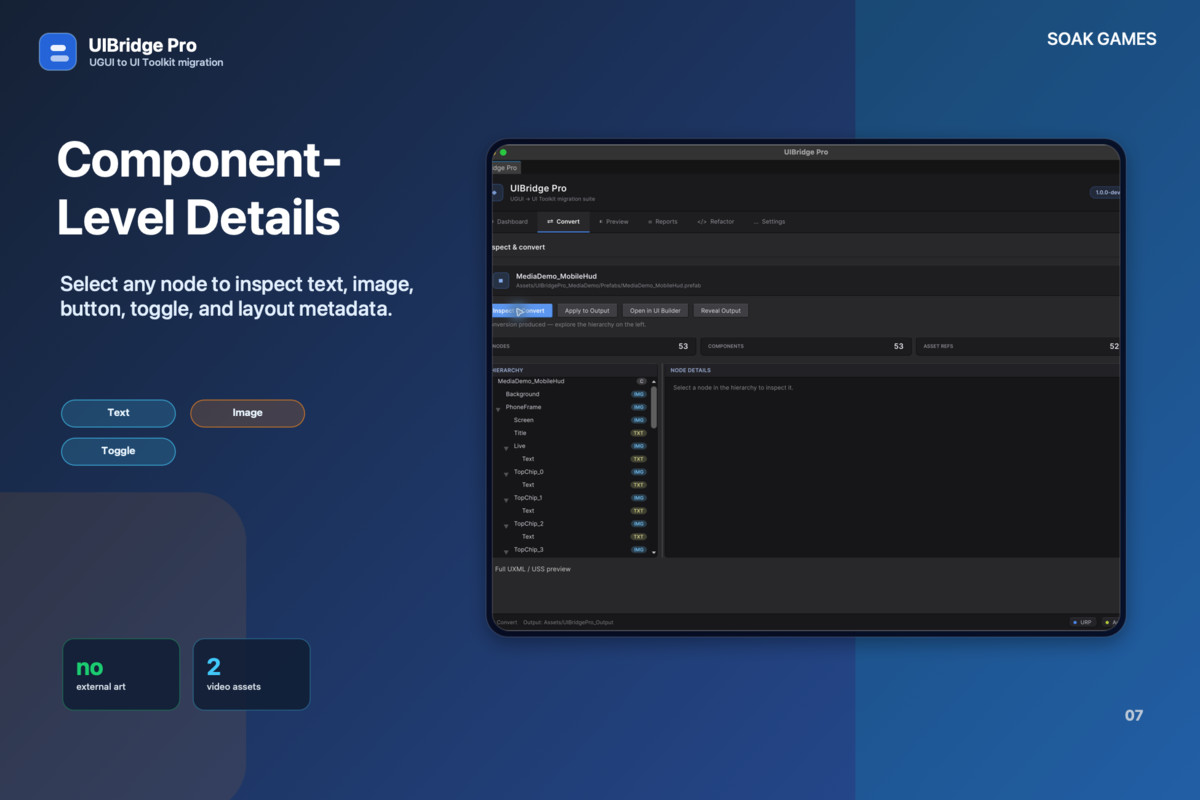Click the NODE DETAILS panel header
This screenshot has width=1200, height=800.
pyautogui.click(x=690, y=370)
